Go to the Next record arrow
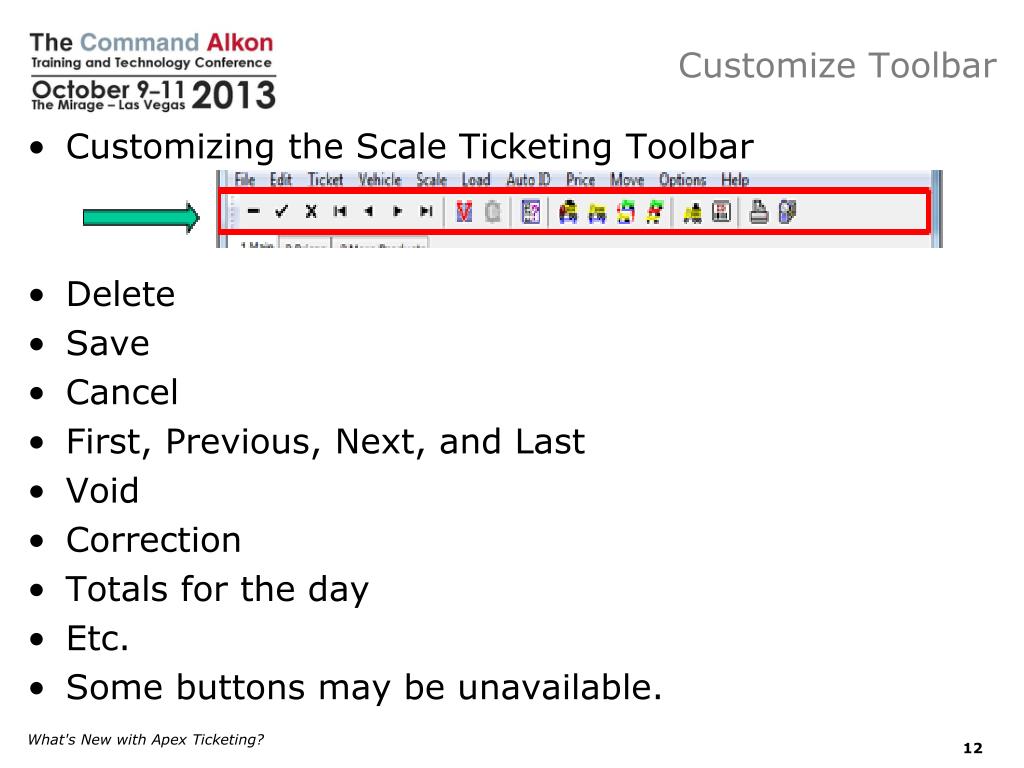This screenshot has height=768, width=1024. pyautogui.click(x=398, y=211)
